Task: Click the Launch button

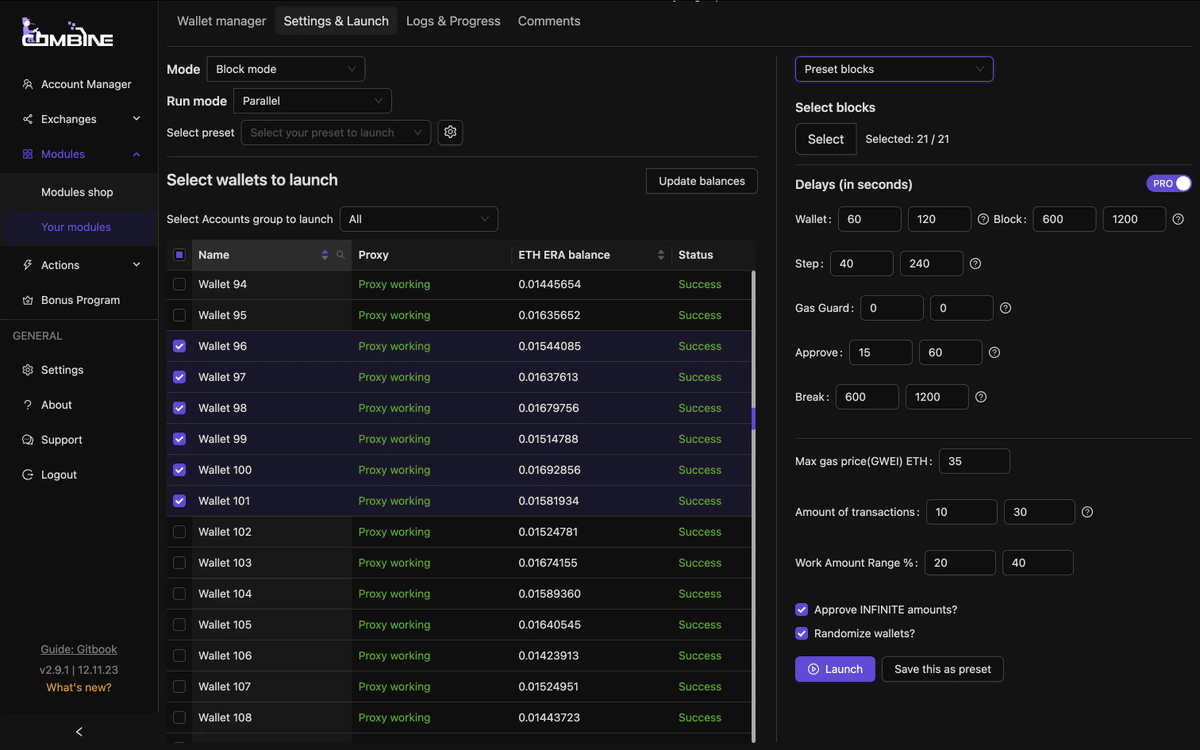Action: coord(835,669)
